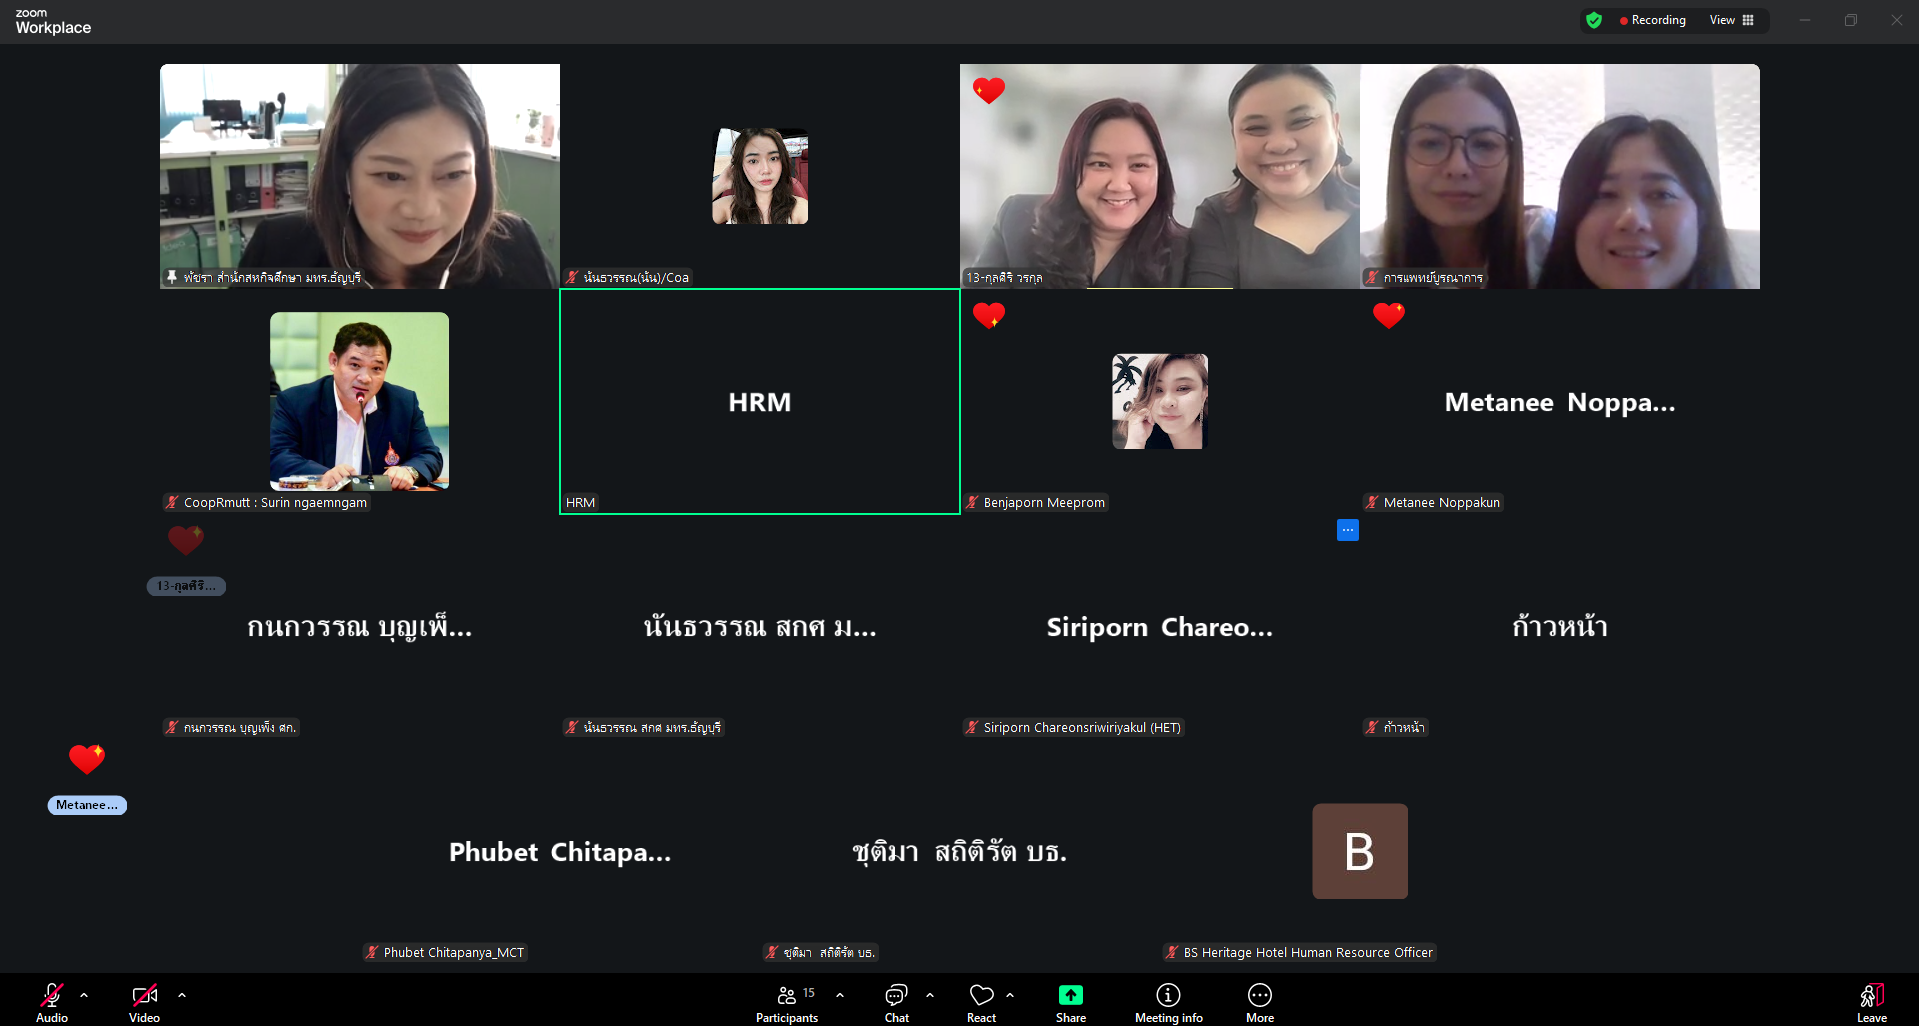This screenshot has width=1919, height=1026.
Task: Click the green encryption shield icon
Action: (1594, 20)
